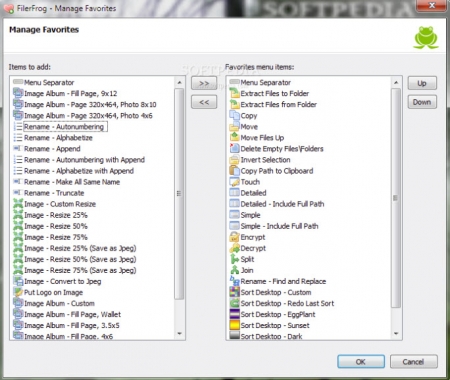The image size is (450, 380).
Task: Click scroll up arrow in Items to add list
Action: (x=179, y=82)
